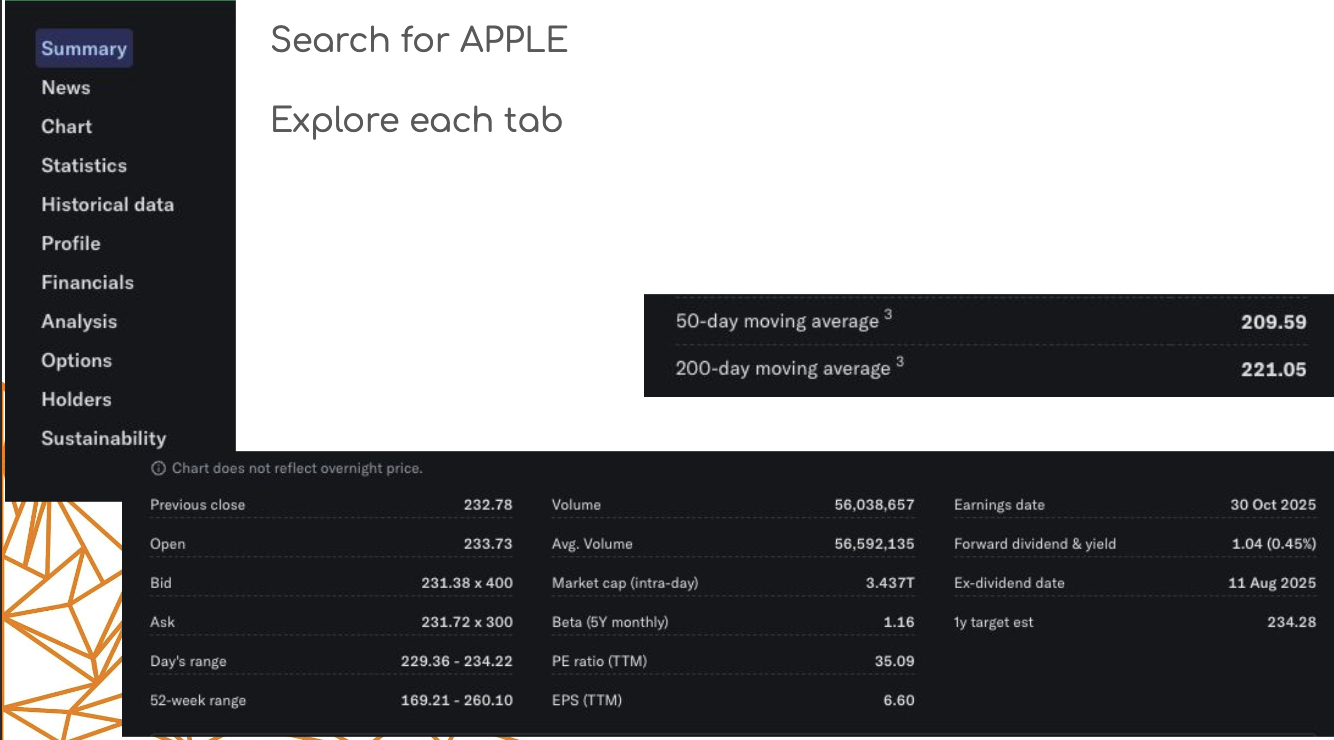The height and width of the screenshot is (740, 1334).
Task: Select the Options tab
Action: point(77,360)
